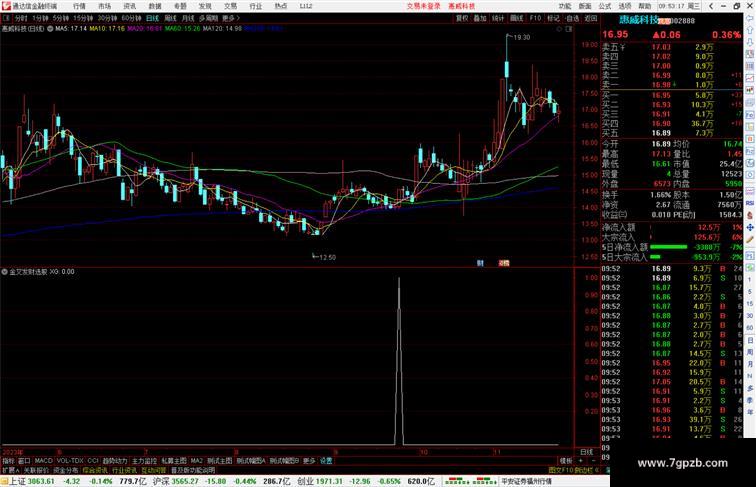Screen dimensions: 756x487
Task: Open the 帮助 menu
Action: click(x=644, y=6)
